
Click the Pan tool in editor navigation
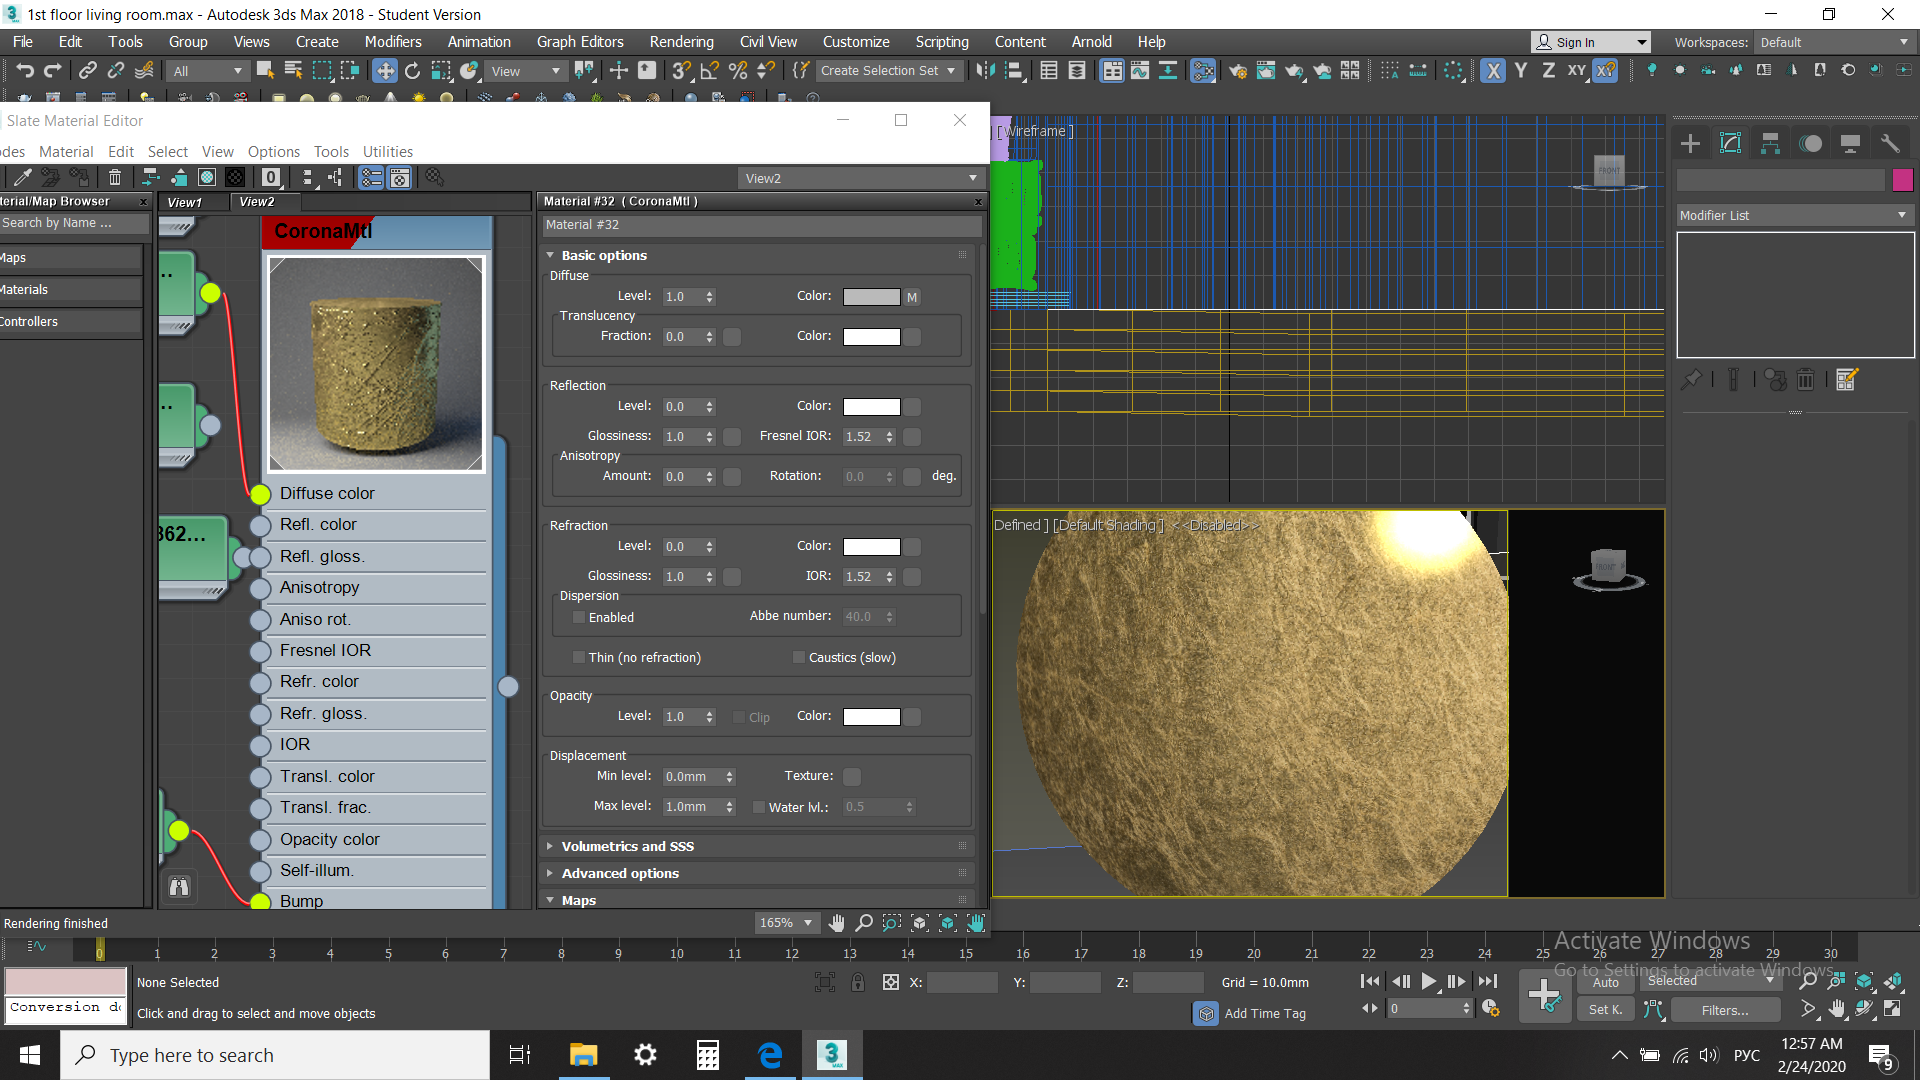pos(836,922)
